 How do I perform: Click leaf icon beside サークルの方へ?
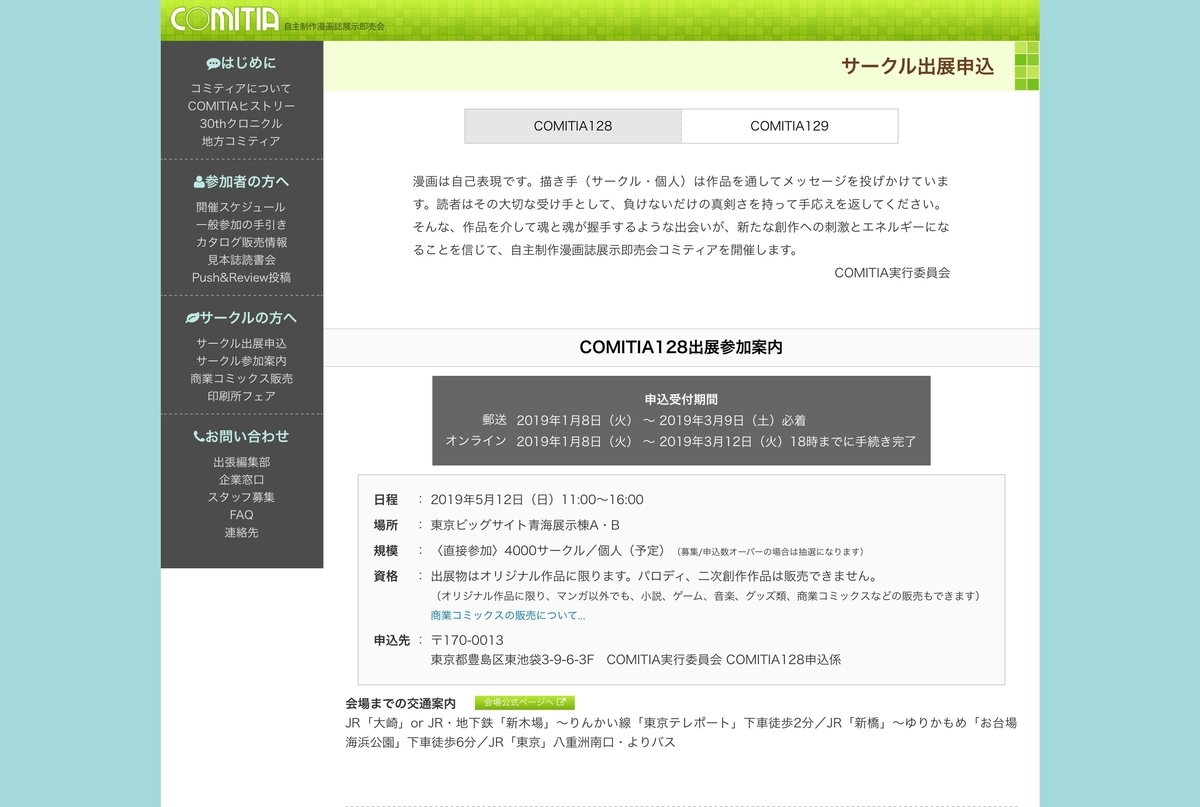(192, 318)
